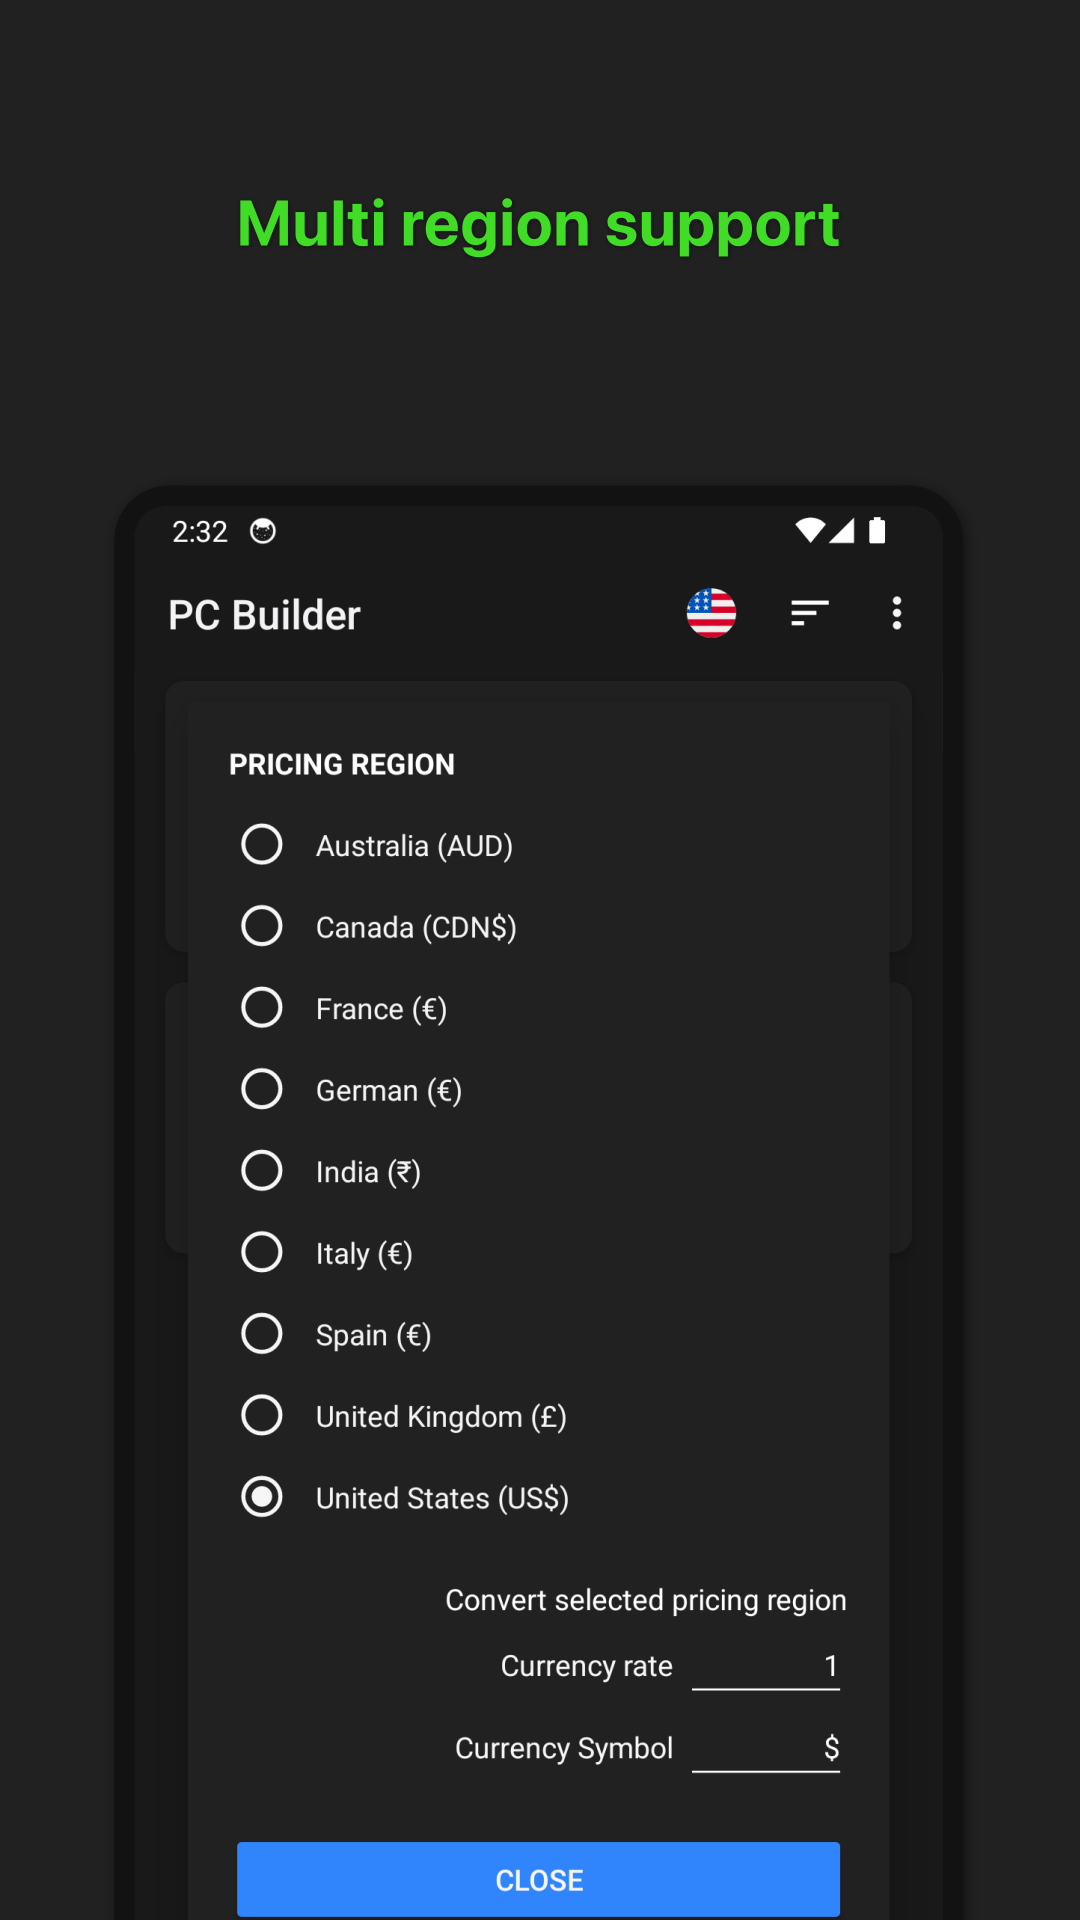Viewport: 1080px width, 1920px height.
Task: Tap the PC Builder title
Action: (264, 615)
